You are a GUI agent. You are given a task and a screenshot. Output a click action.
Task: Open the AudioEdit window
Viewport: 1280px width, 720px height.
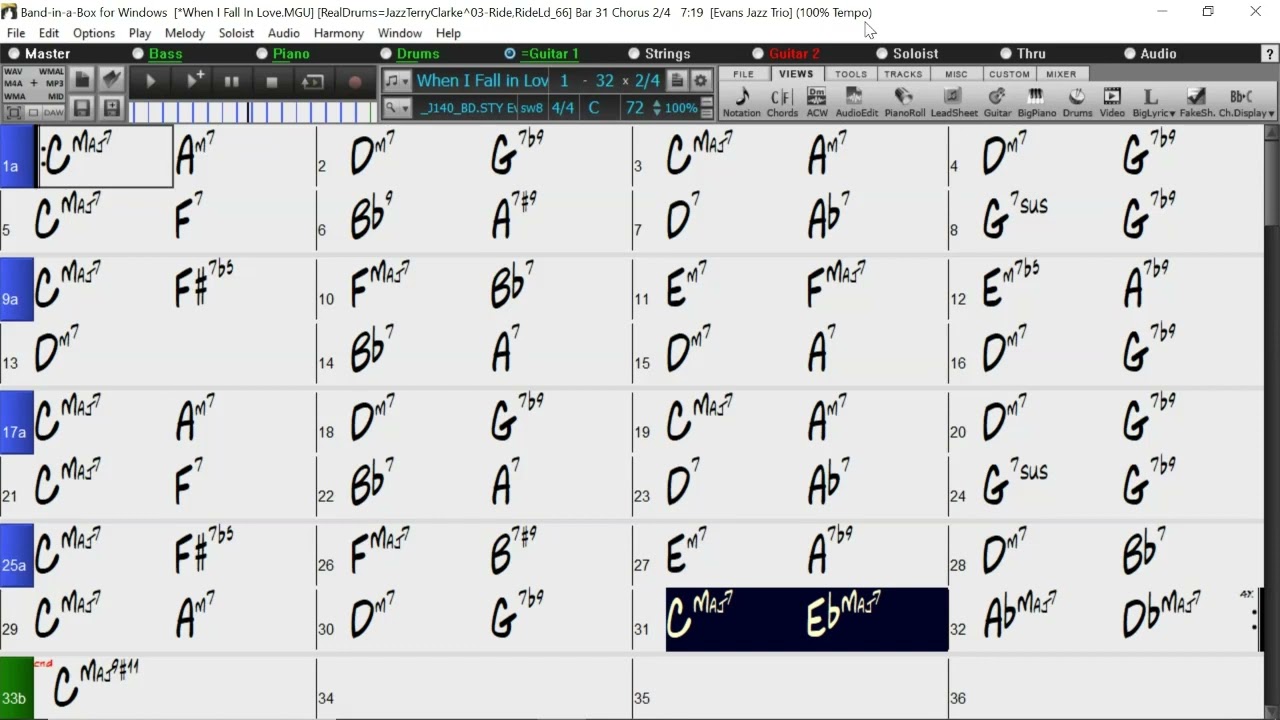tap(856, 103)
